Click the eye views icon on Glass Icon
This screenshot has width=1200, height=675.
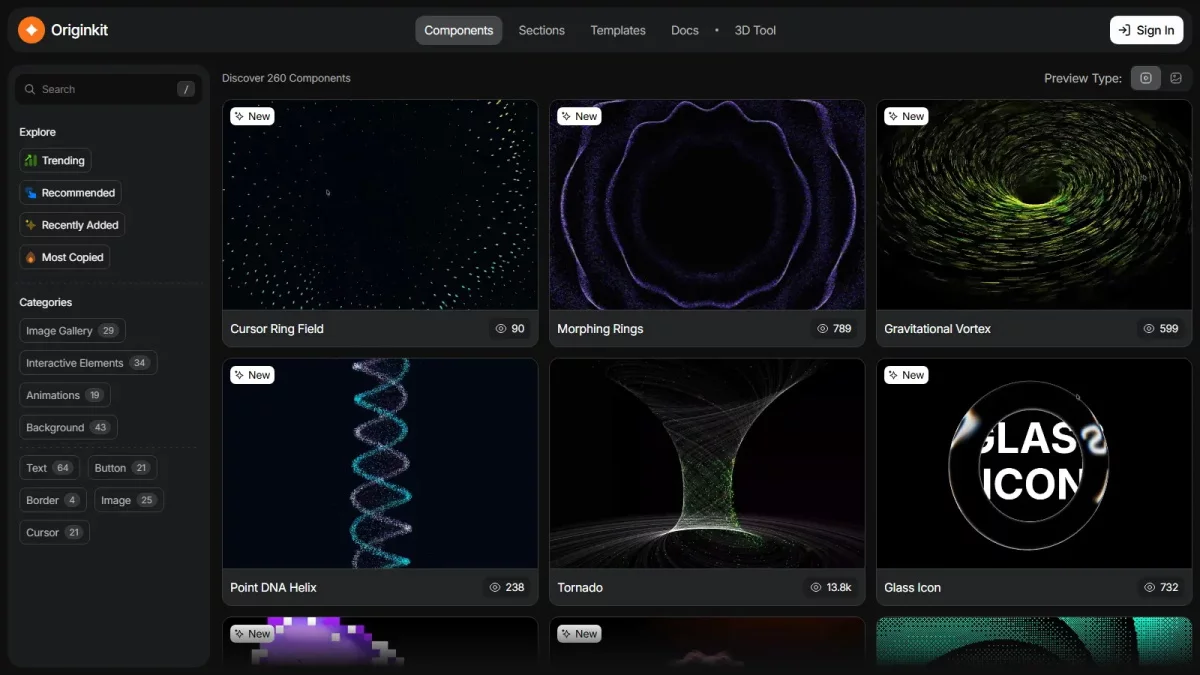click(1150, 587)
